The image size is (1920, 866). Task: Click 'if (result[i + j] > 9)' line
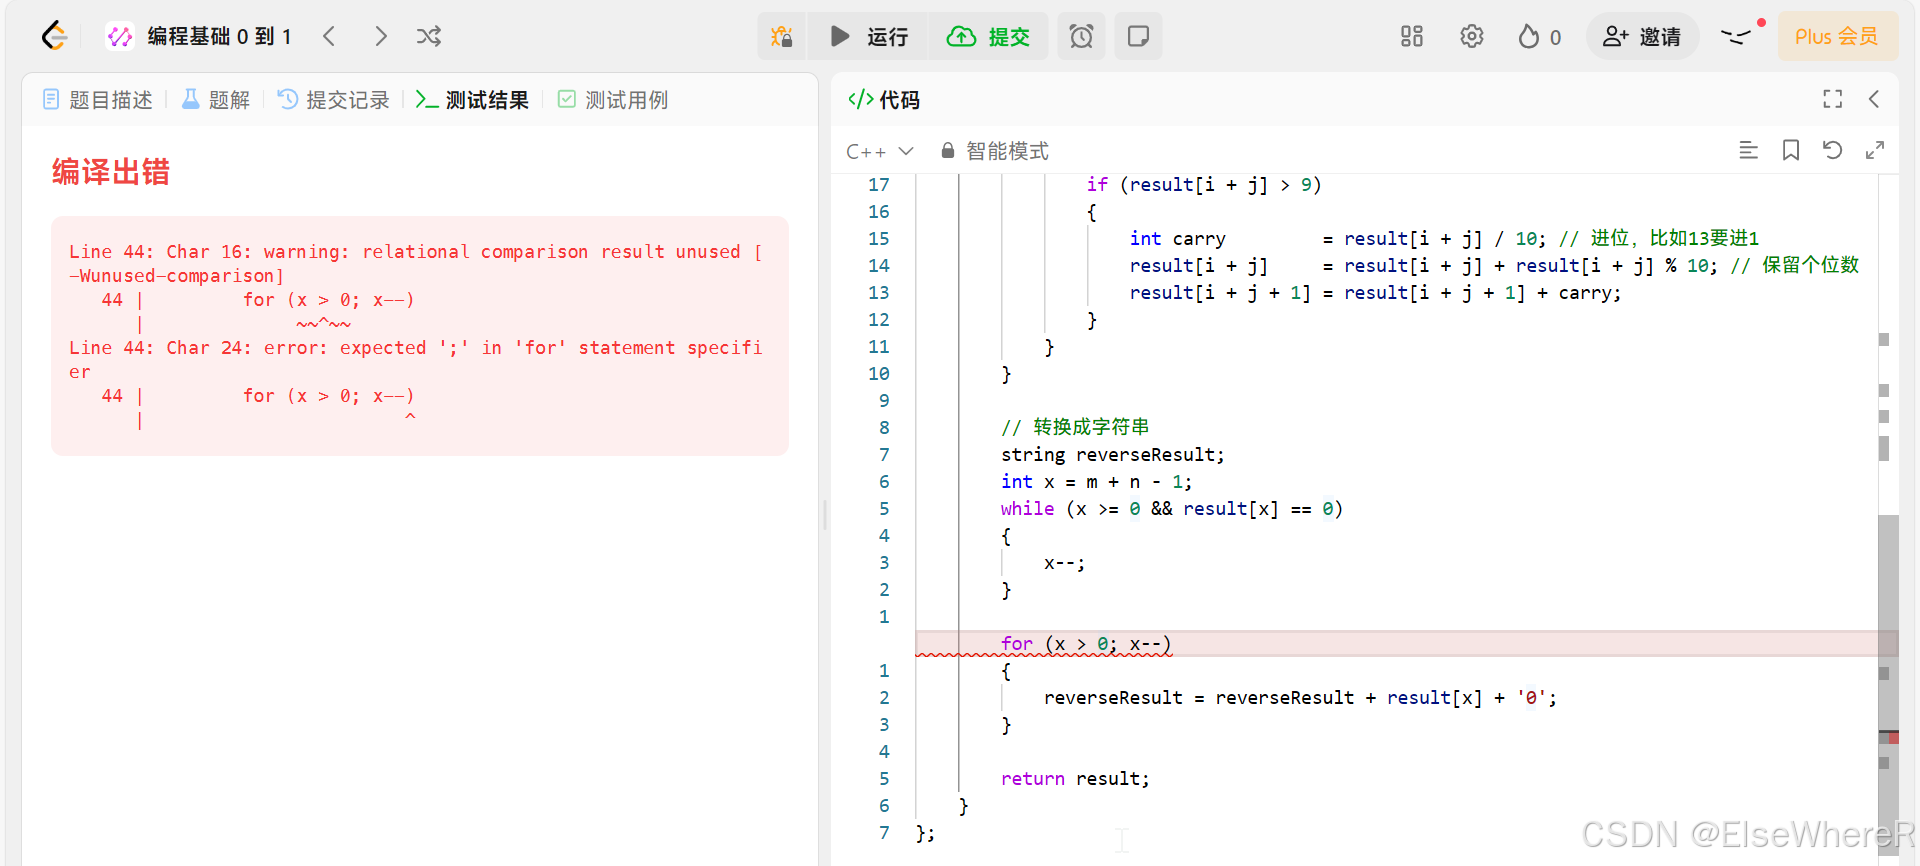point(1203,185)
